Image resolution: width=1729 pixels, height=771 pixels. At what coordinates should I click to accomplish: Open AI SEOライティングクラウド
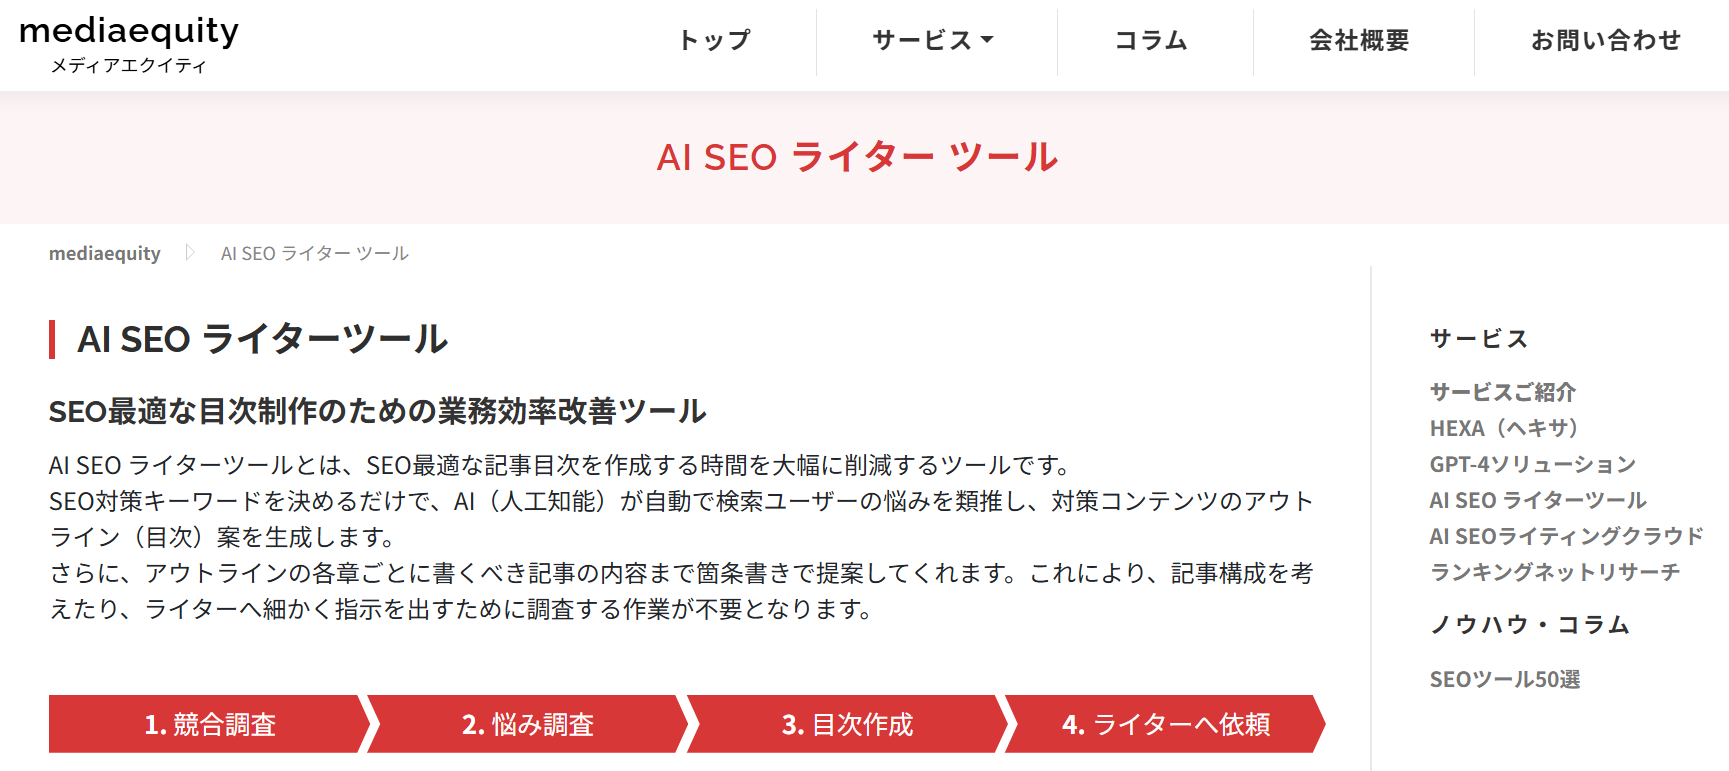1565,536
